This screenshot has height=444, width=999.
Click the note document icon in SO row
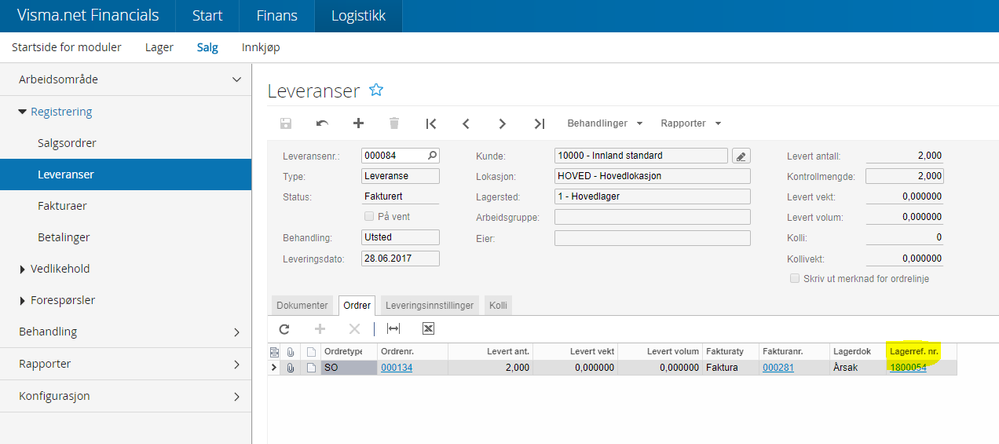pos(312,368)
